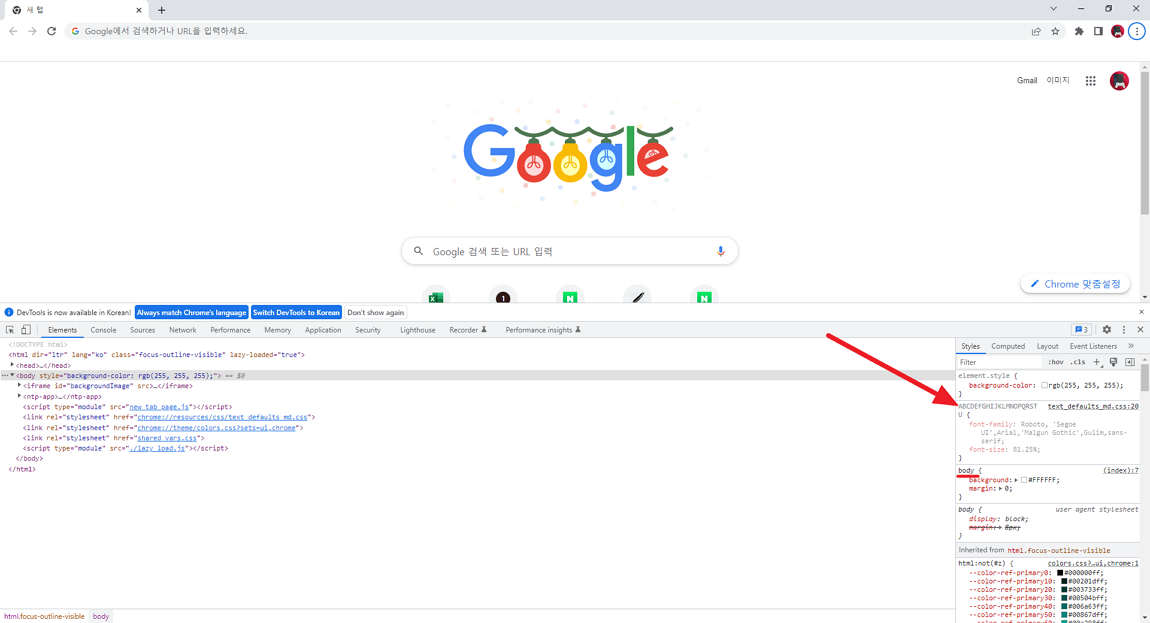Click the white swatch beside rgb(255, 255, 255)
The height and width of the screenshot is (623, 1150).
click(x=1044, y=385)
